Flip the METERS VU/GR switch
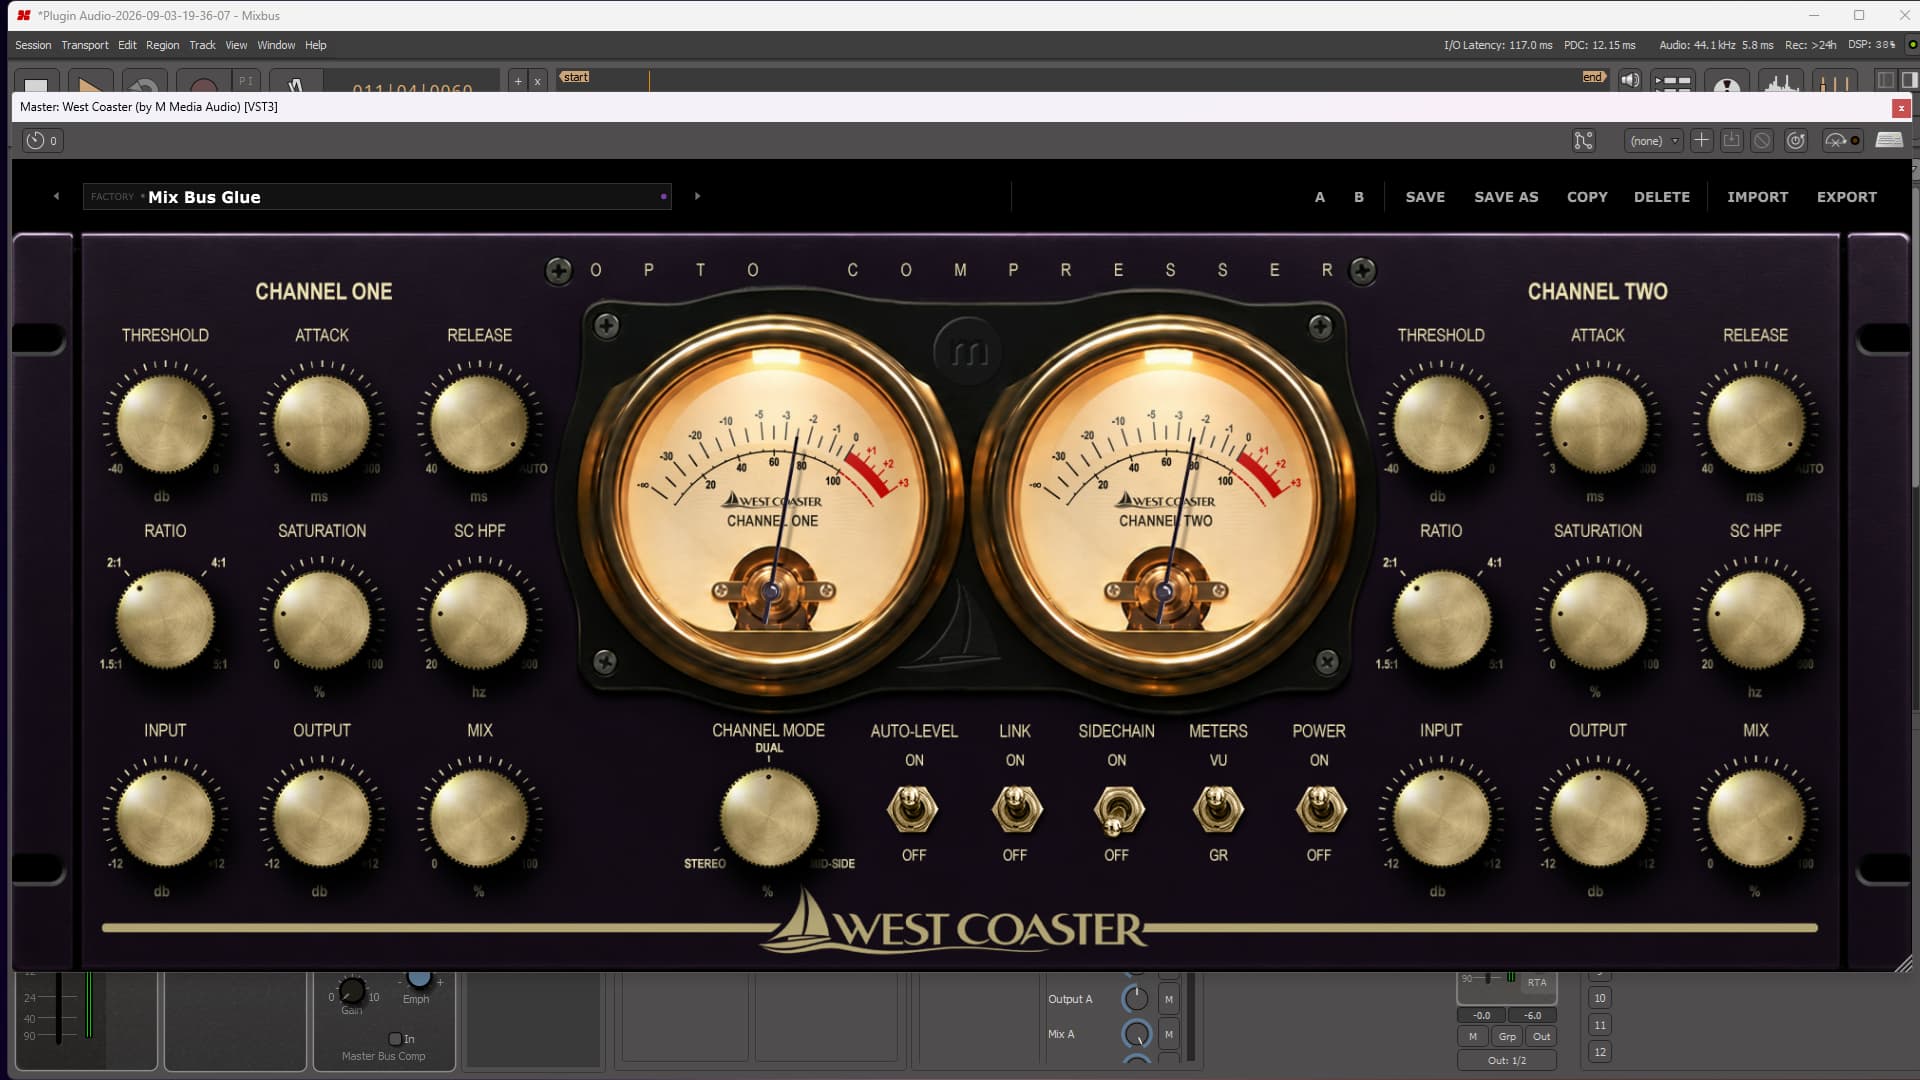1920x1080 pixels. 1218,808
